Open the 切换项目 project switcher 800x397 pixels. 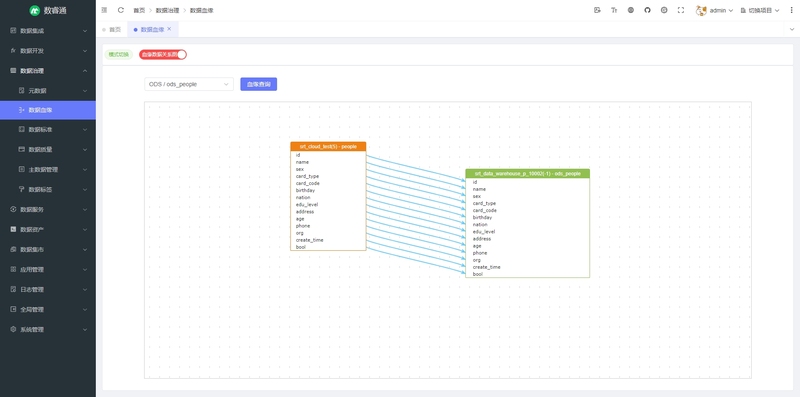click(760, 10)
